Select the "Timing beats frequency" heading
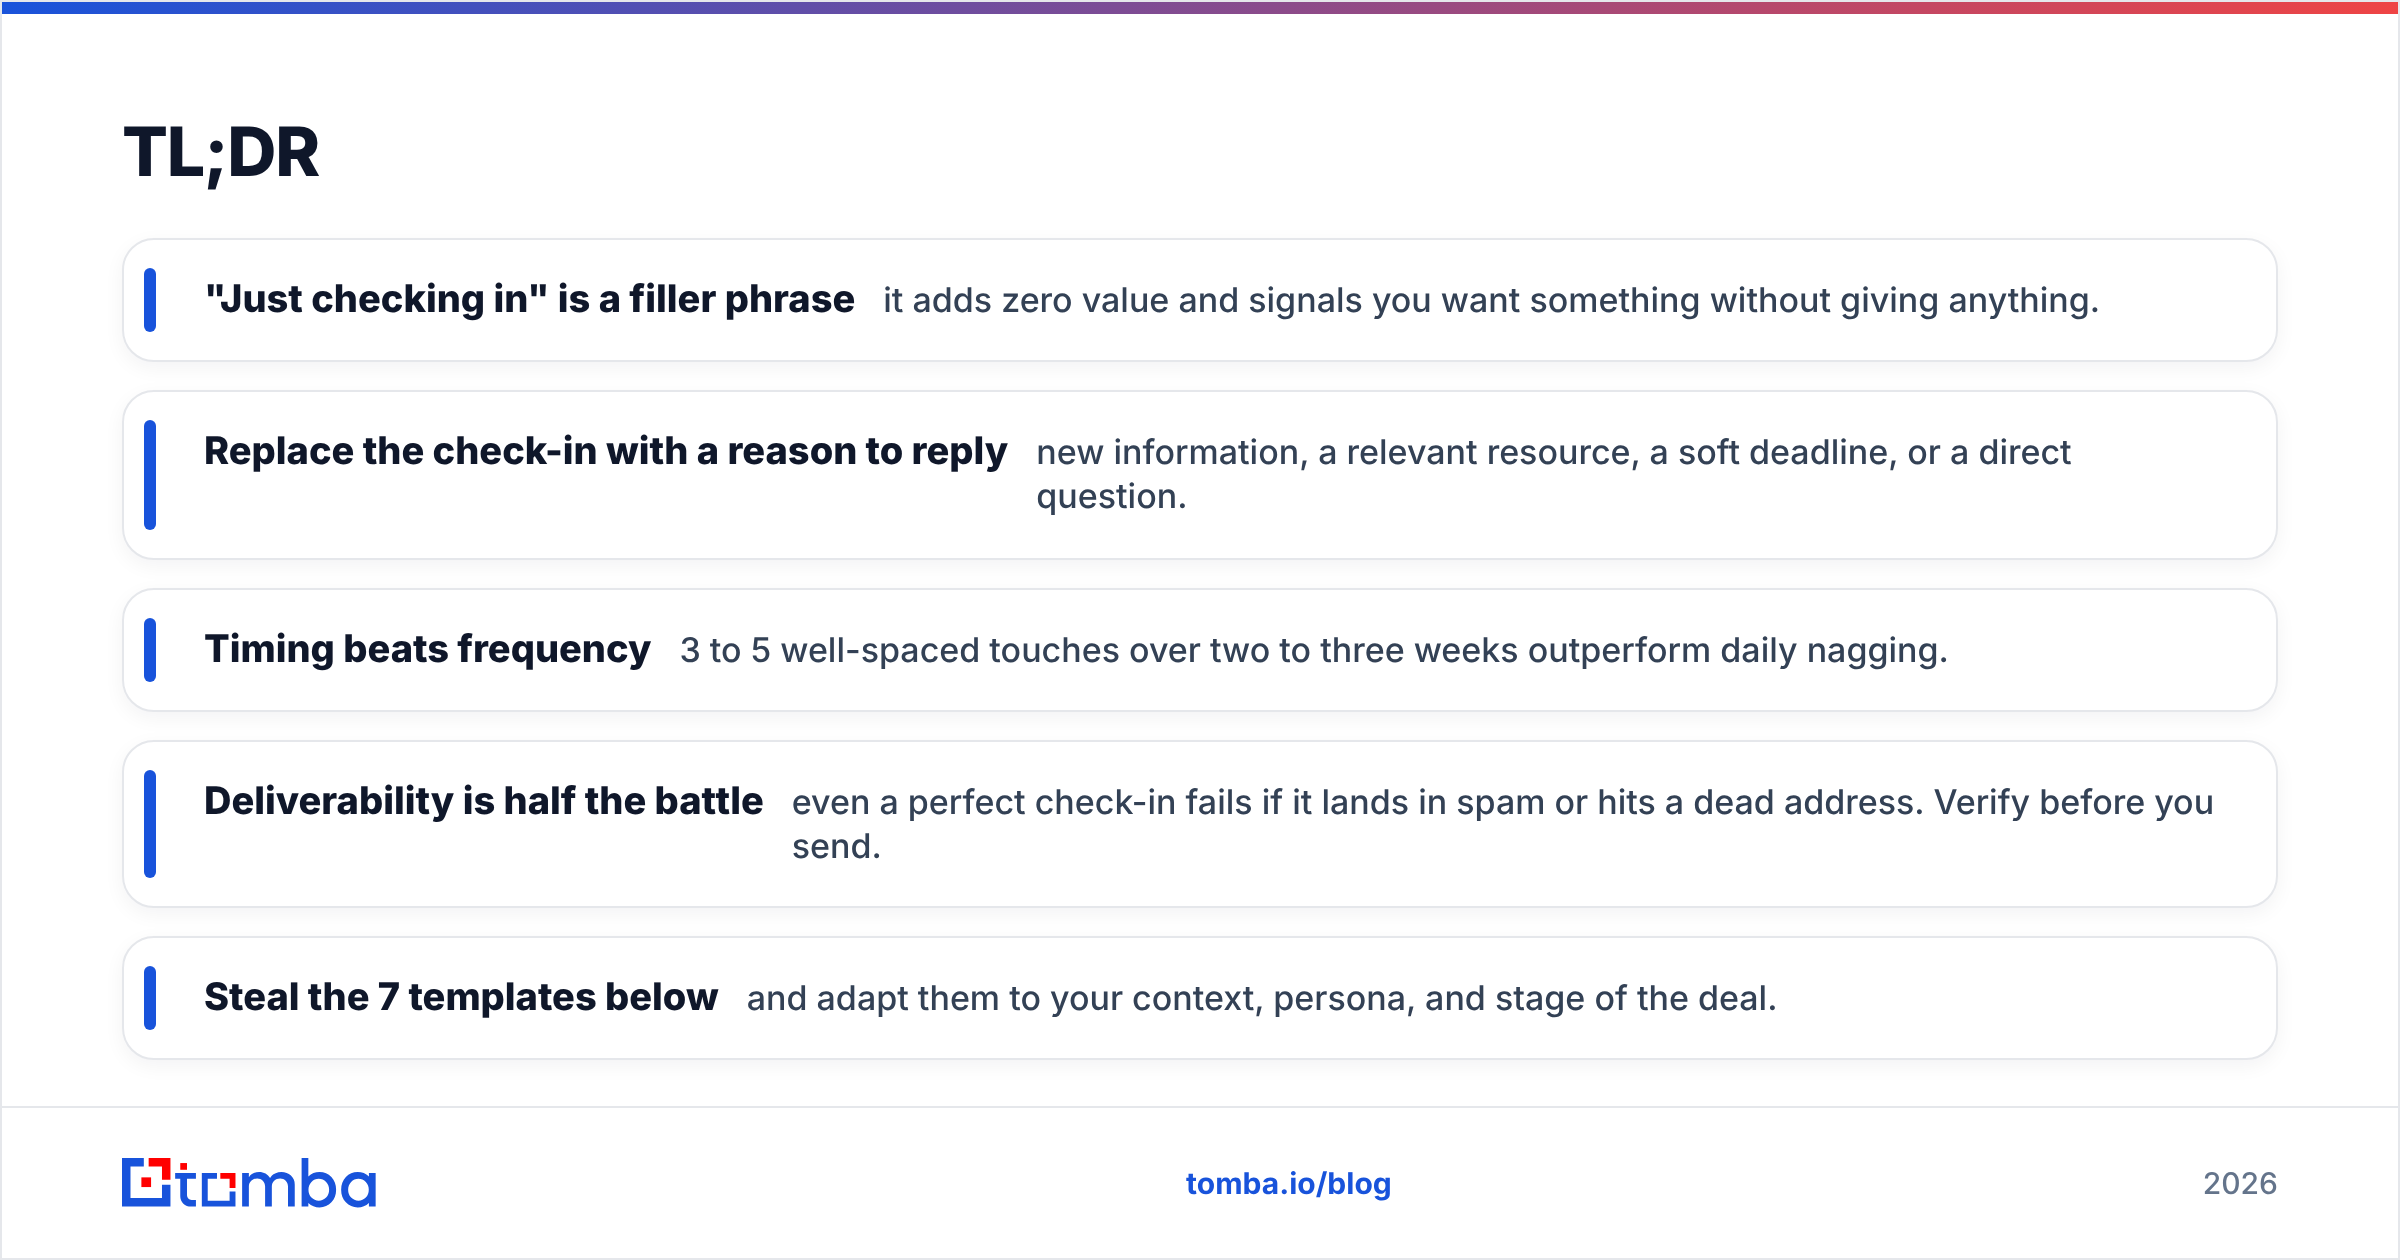Viewport: 2400px width, 1260px height. click(427, 650)
